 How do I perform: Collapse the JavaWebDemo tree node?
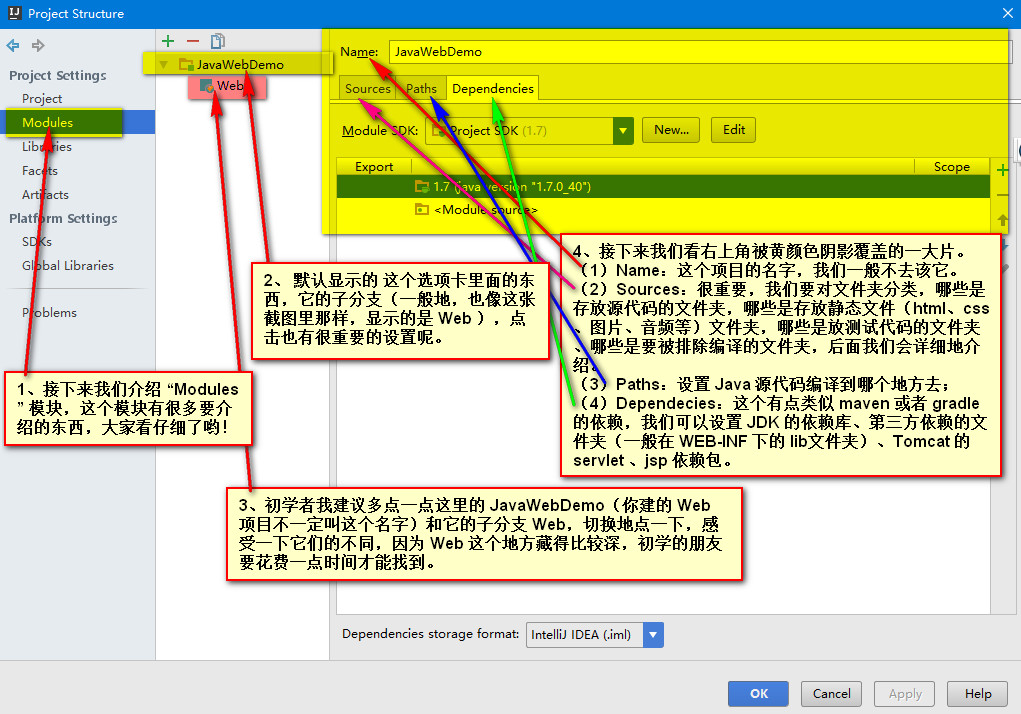coord(164,64)
